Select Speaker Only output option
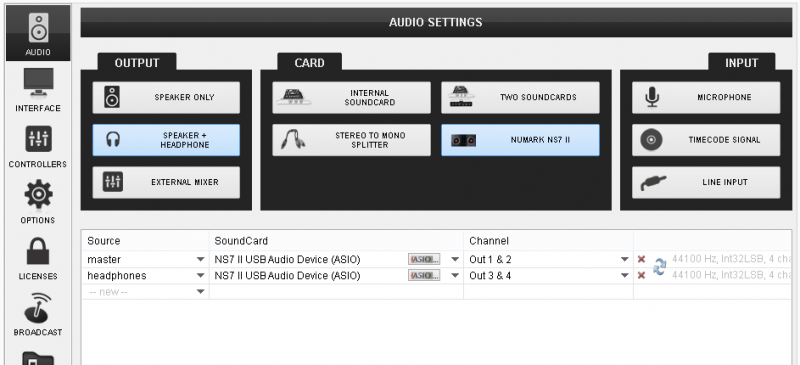800x365 pixels. (x=166, y=98)
